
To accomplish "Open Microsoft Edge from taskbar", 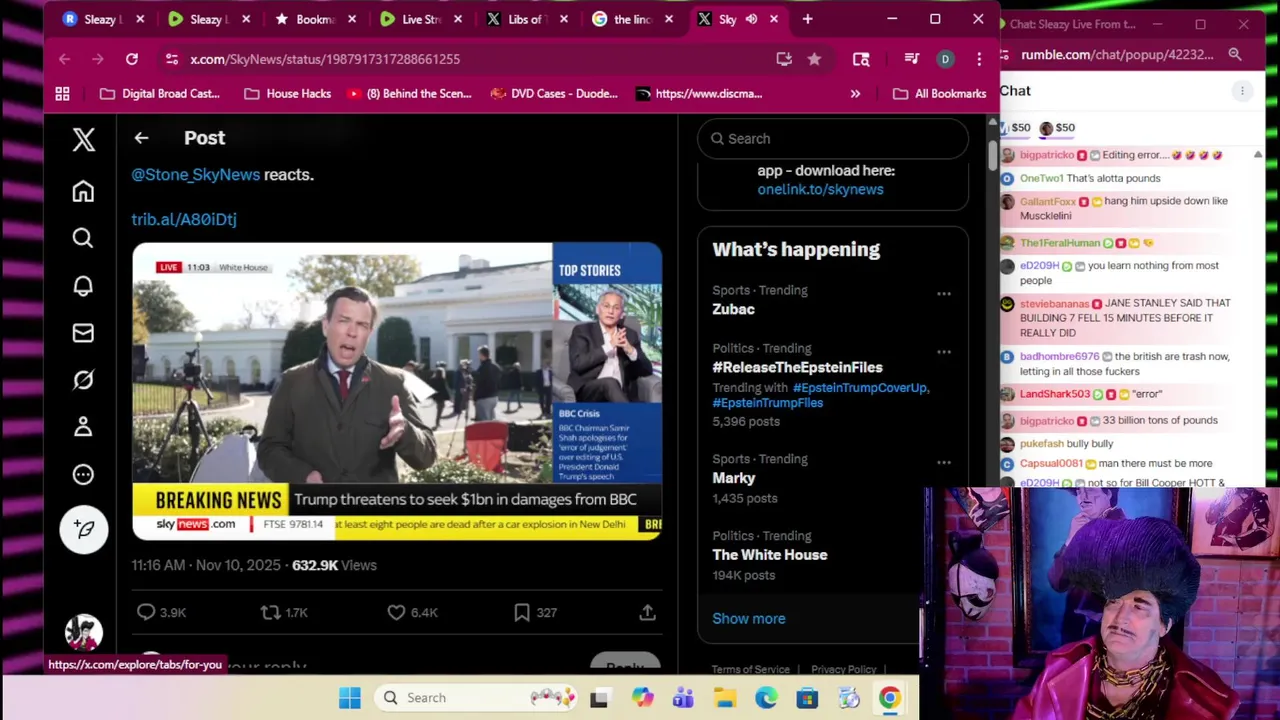I will [766, 698].
